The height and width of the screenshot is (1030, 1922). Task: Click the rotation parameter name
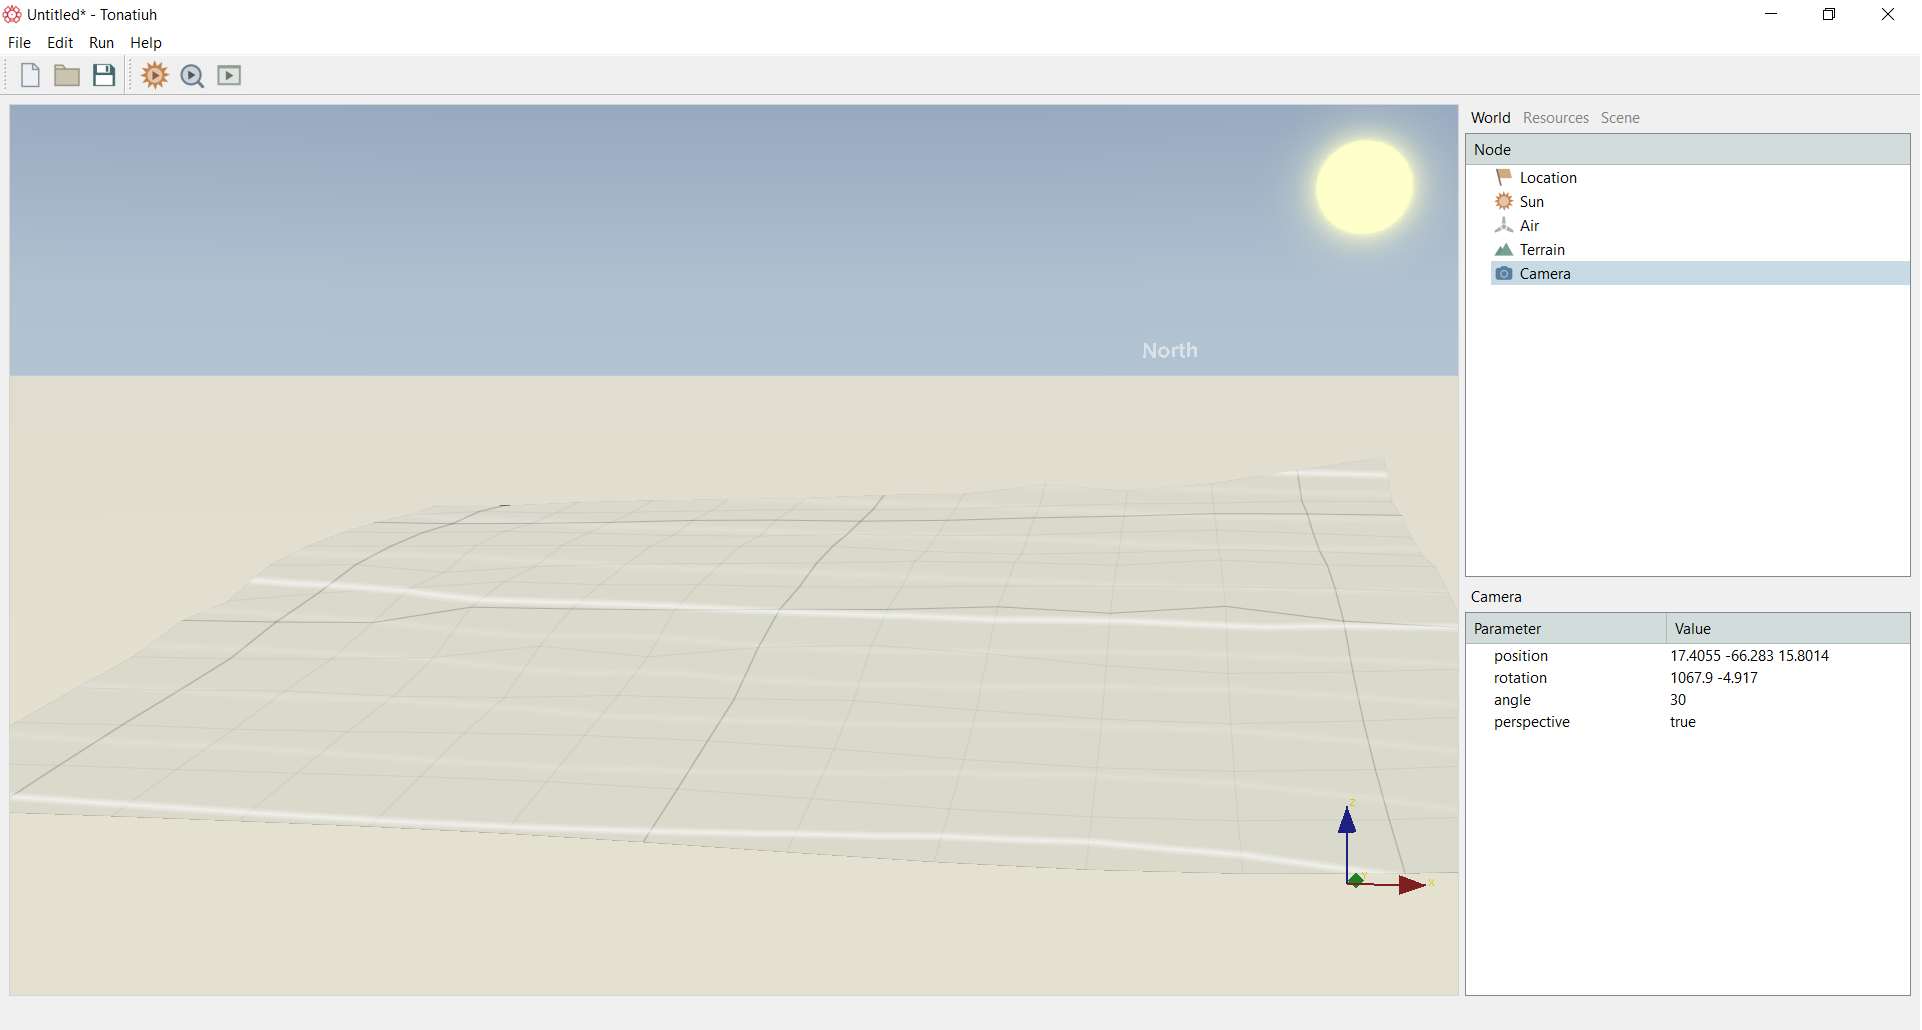coord(1520,678)
